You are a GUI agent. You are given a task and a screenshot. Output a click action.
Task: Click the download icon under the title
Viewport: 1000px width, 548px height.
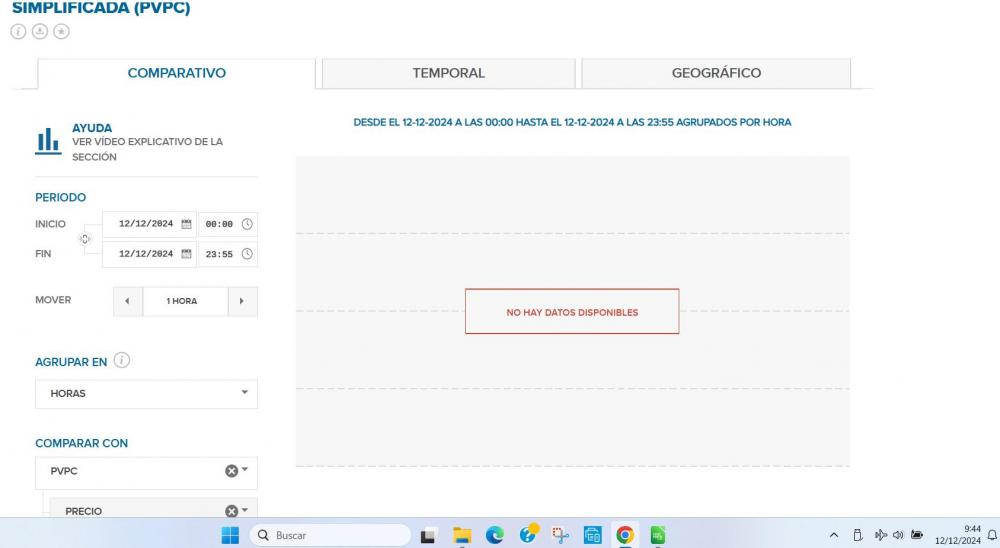40,31
